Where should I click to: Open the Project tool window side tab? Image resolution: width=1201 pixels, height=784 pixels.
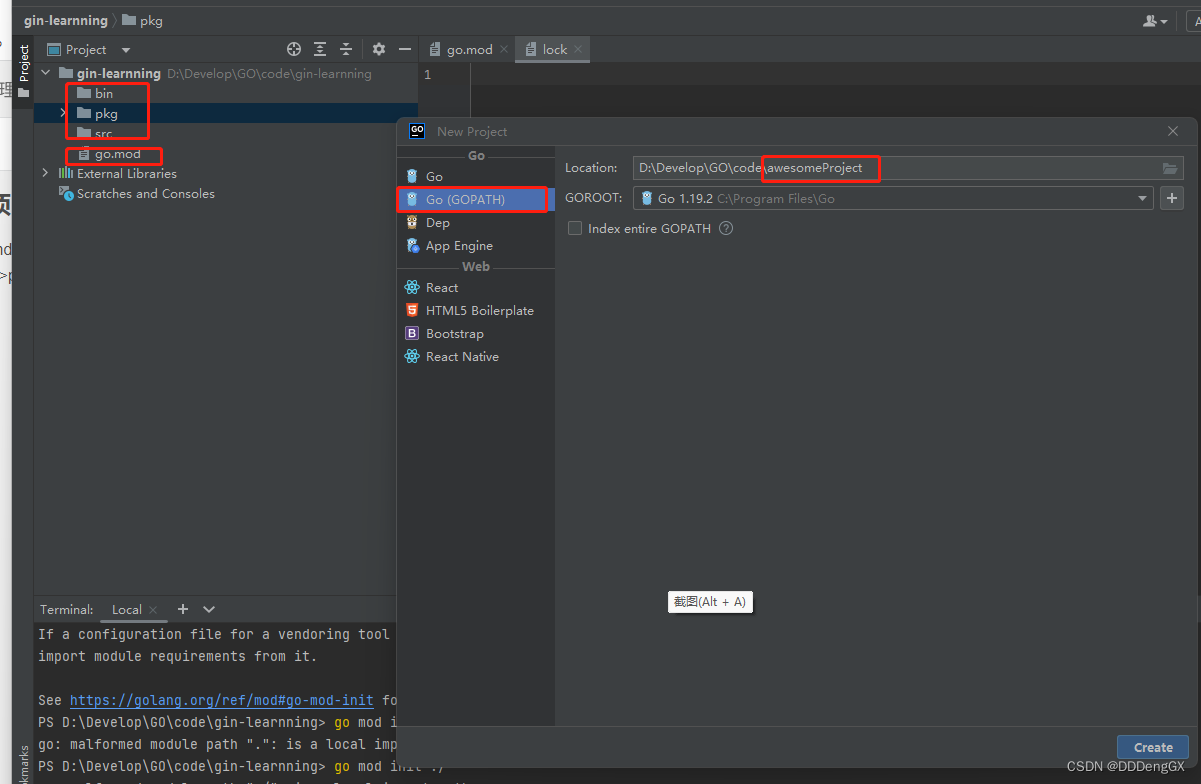point(24,71)
